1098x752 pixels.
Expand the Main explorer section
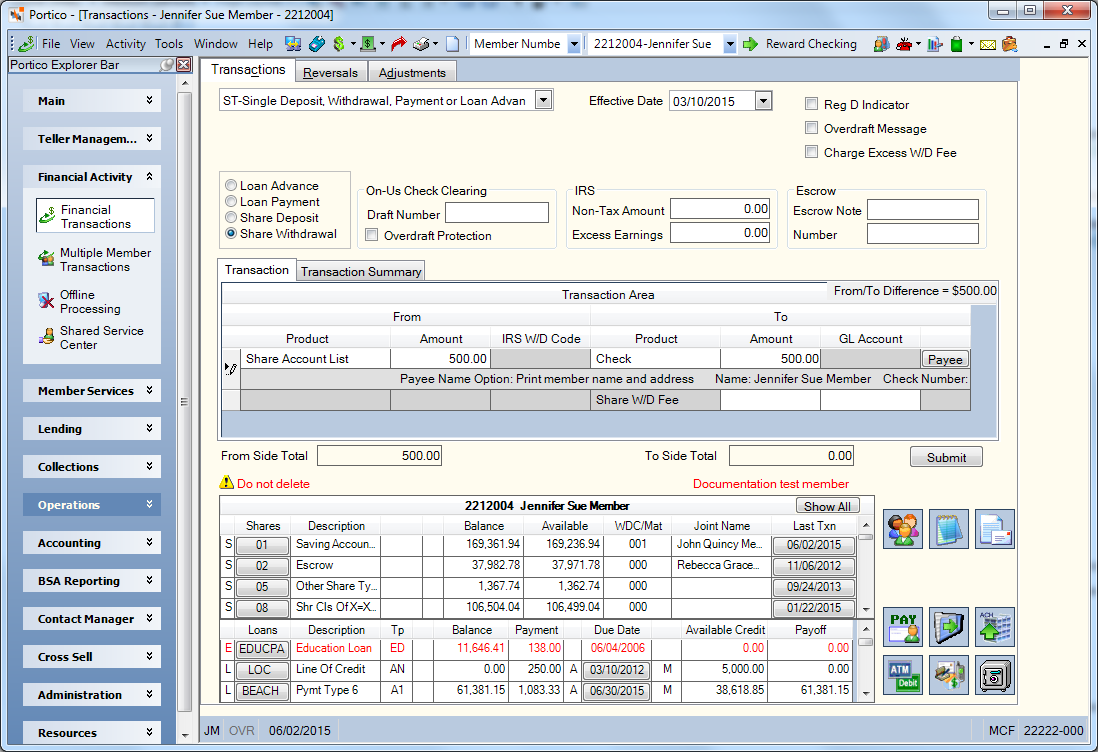point(92,100)
